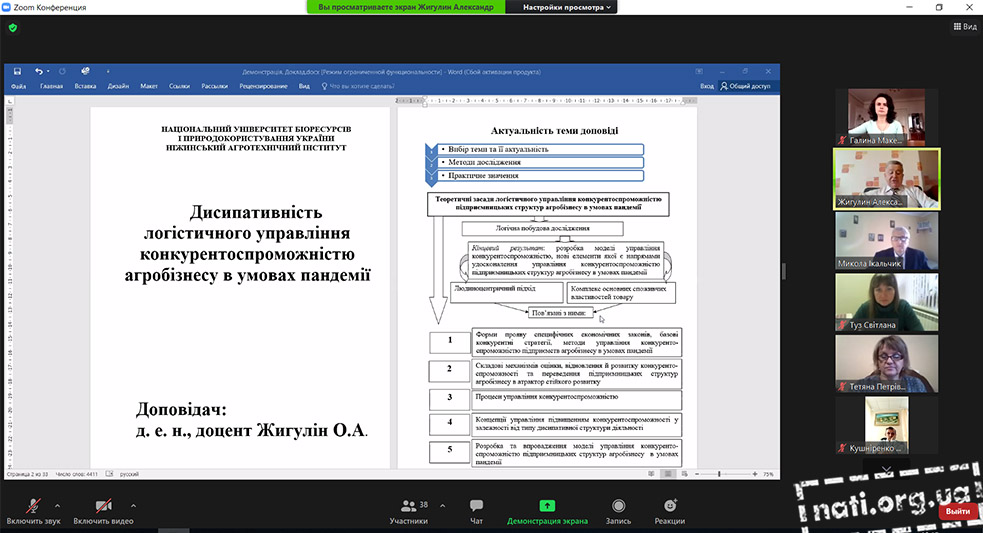Screen dimensions: 983x533
Task: Click heading Актуальність теми доповіді
Action: click(x=554, y=130)
